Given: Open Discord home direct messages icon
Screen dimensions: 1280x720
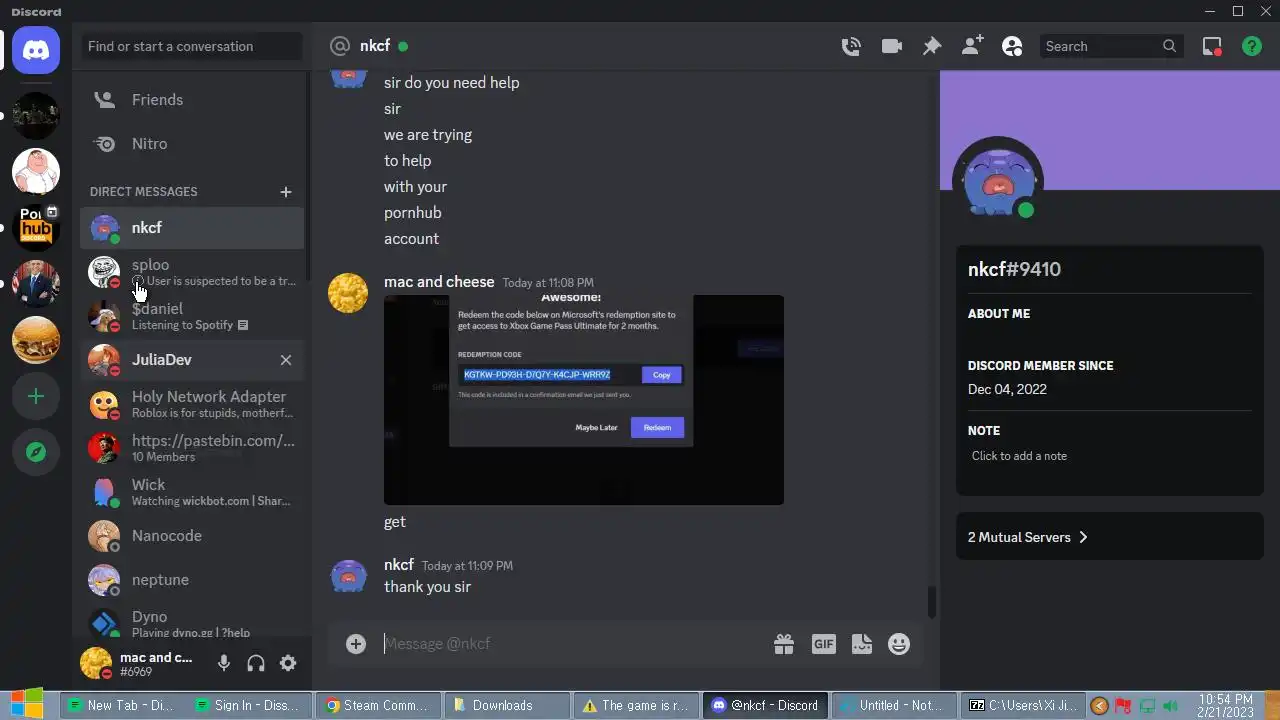Looking at the screenshot, I should tap(36, 49).
